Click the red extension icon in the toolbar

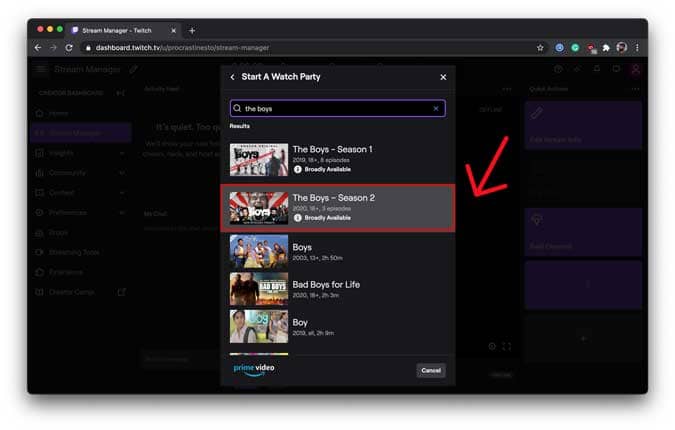click(591, 48)
